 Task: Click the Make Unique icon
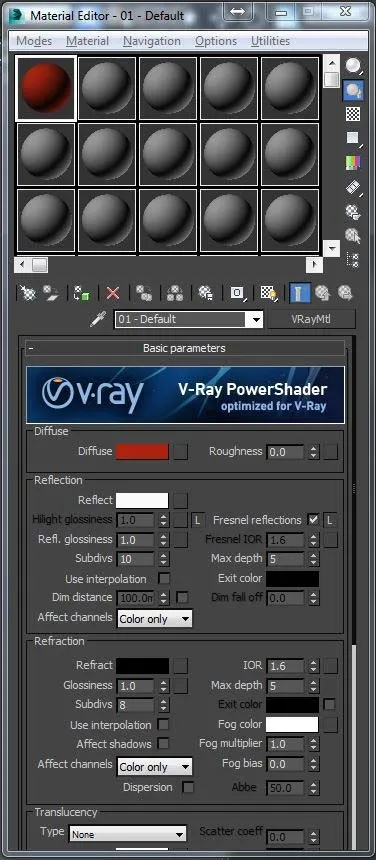coord(175,293)
